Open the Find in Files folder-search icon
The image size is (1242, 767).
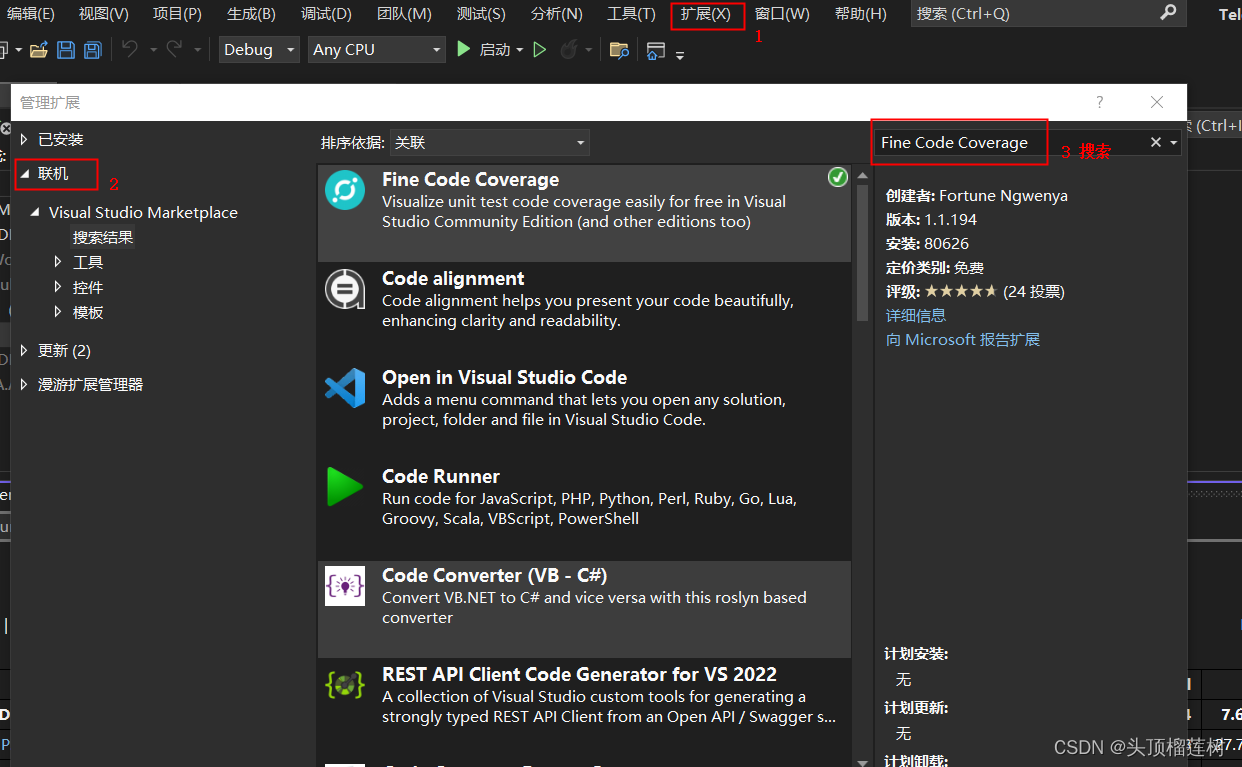click(x=620, y=50)
